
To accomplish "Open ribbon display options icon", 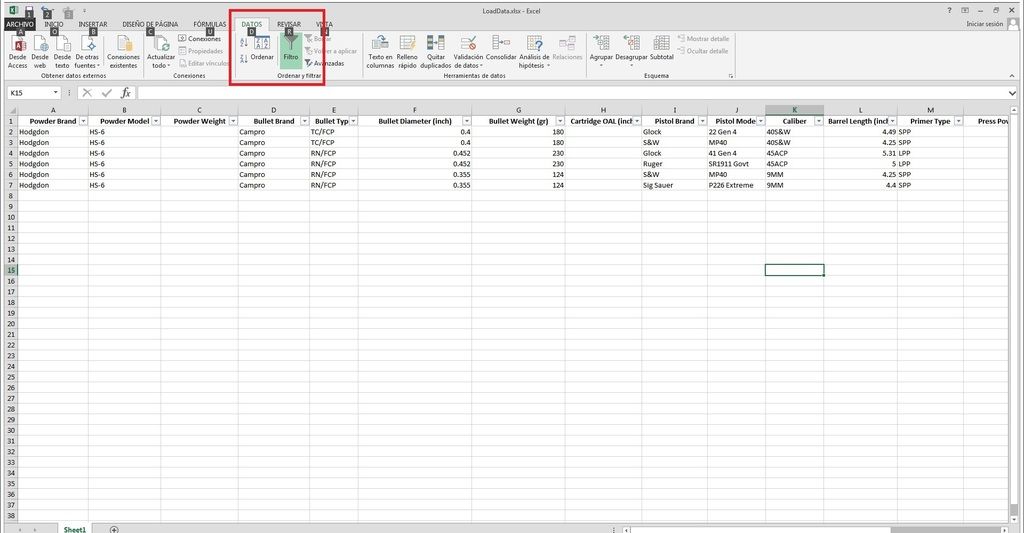I will 965,10.
